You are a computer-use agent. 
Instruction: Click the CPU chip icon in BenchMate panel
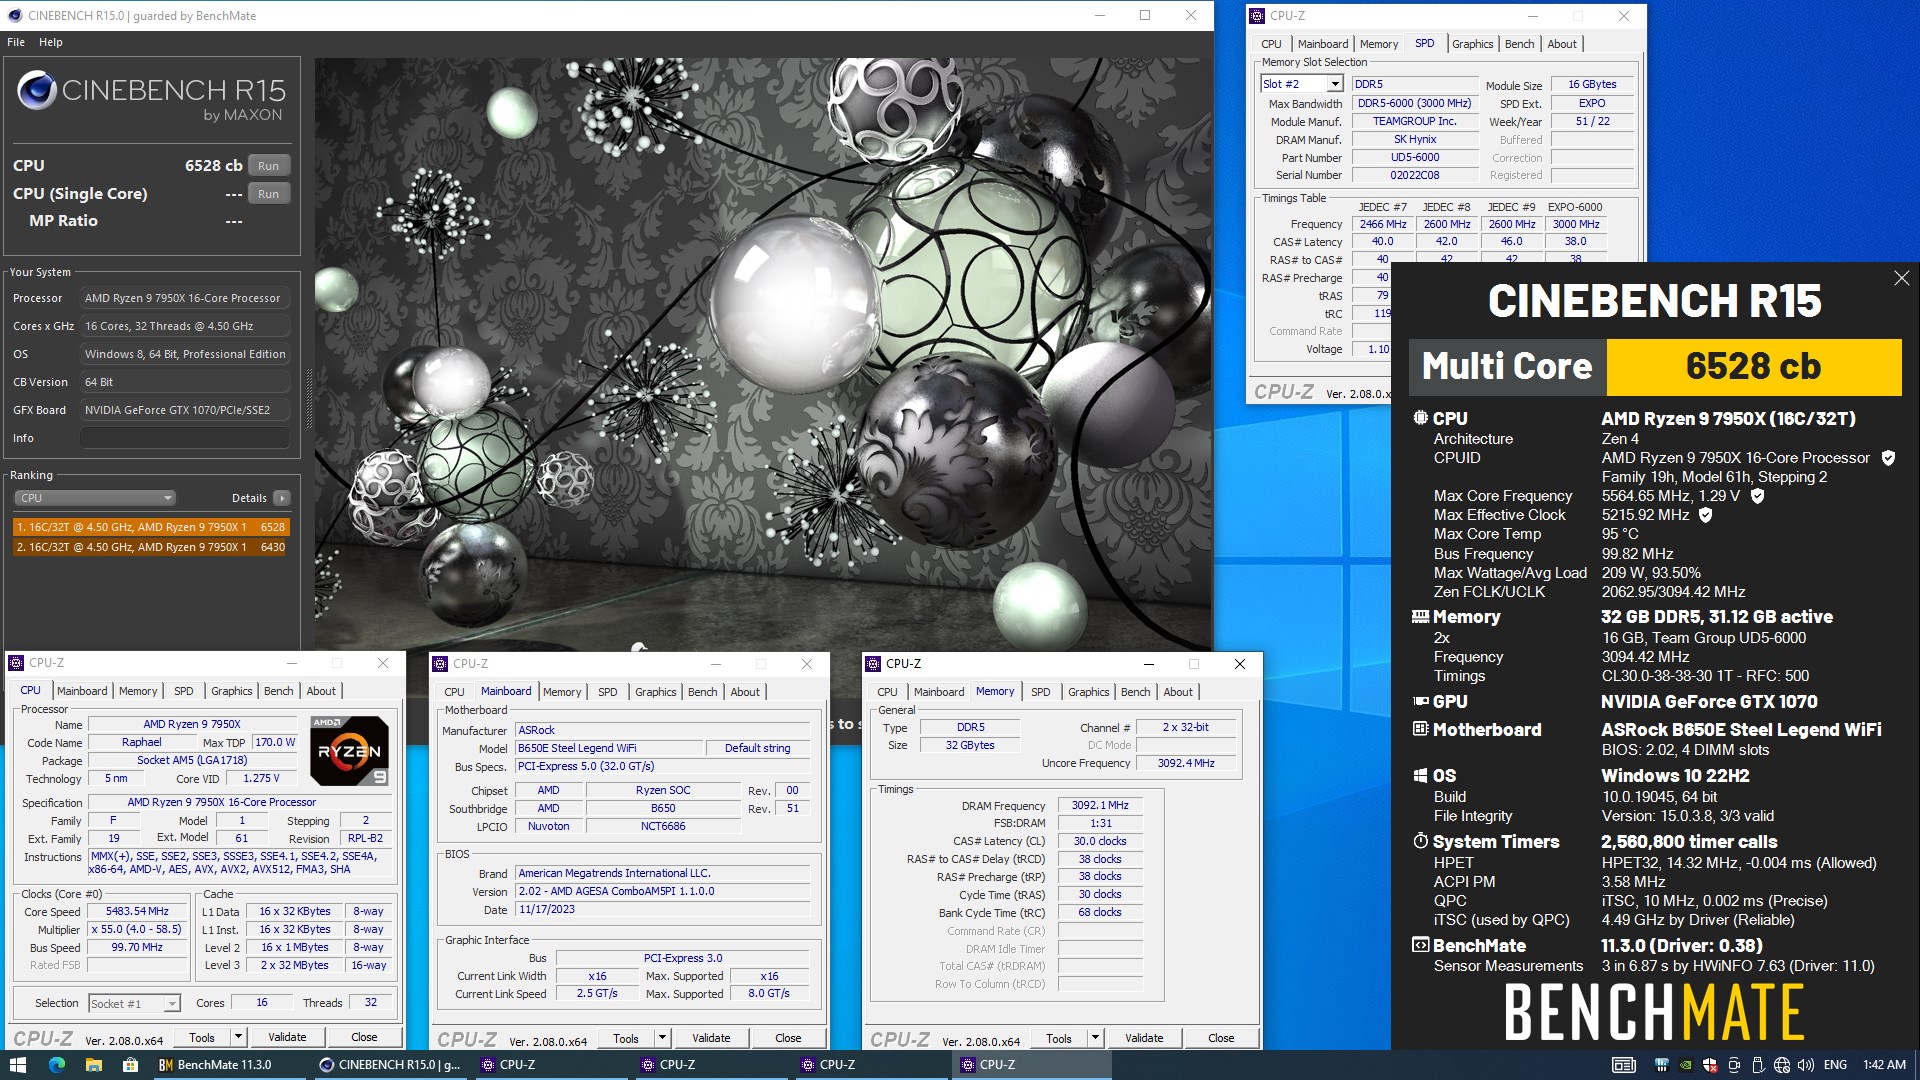(x=1420, y=418)
